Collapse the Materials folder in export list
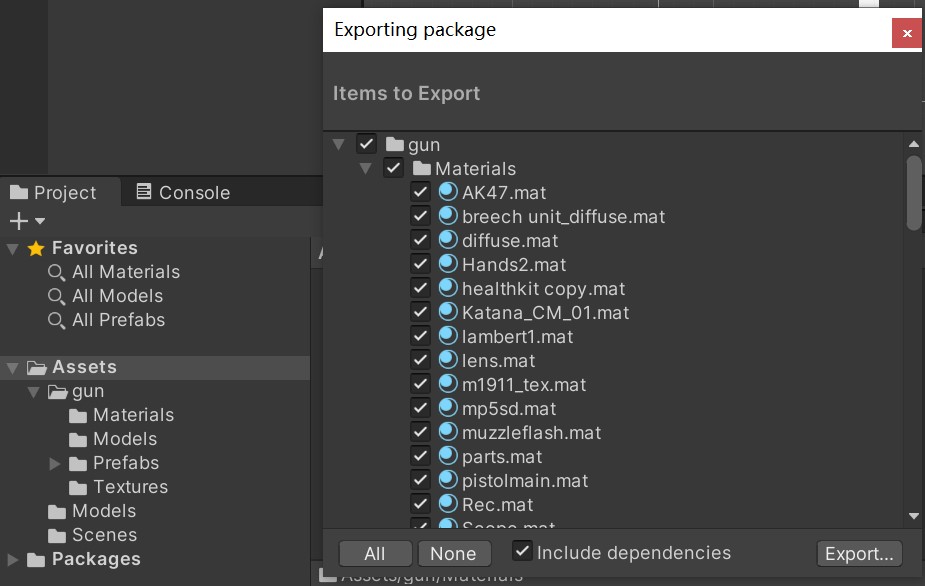The image size is (925, 586). (366, 169)
